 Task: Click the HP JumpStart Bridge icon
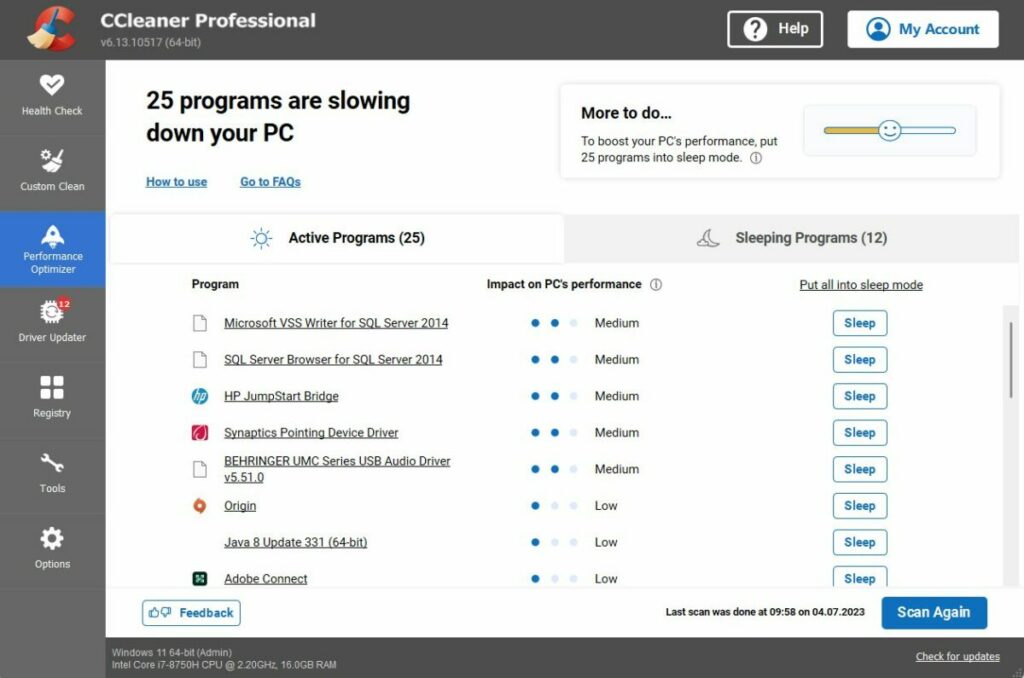pos(199,396)
